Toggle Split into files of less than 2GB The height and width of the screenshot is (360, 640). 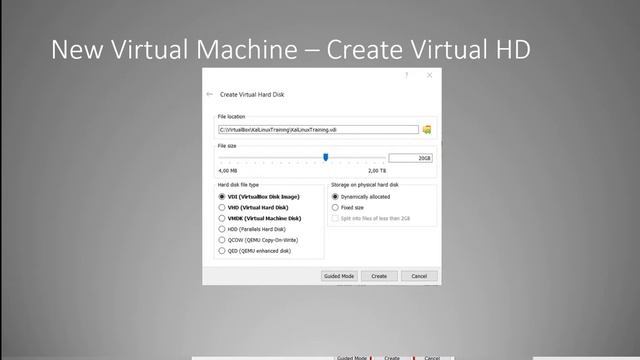click(x=371, y=218)
